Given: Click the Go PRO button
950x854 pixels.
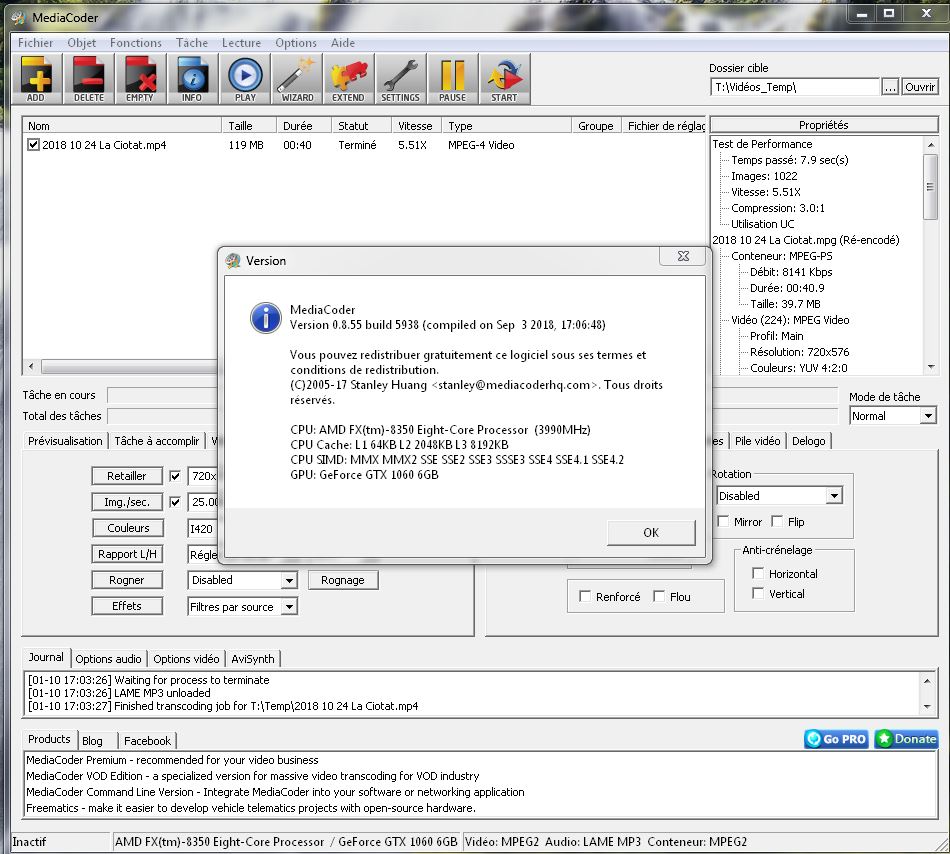Looking at the screenshot, I should (x=836, y=739).
